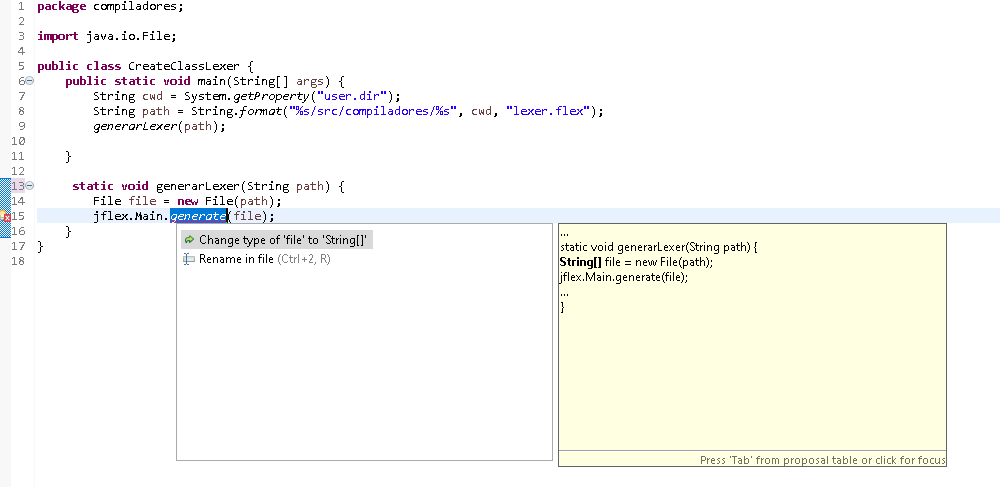Click the rename icon beside Rename in file
The width and height of the screenshot is (1000, 487).
(x=189, y=259)
